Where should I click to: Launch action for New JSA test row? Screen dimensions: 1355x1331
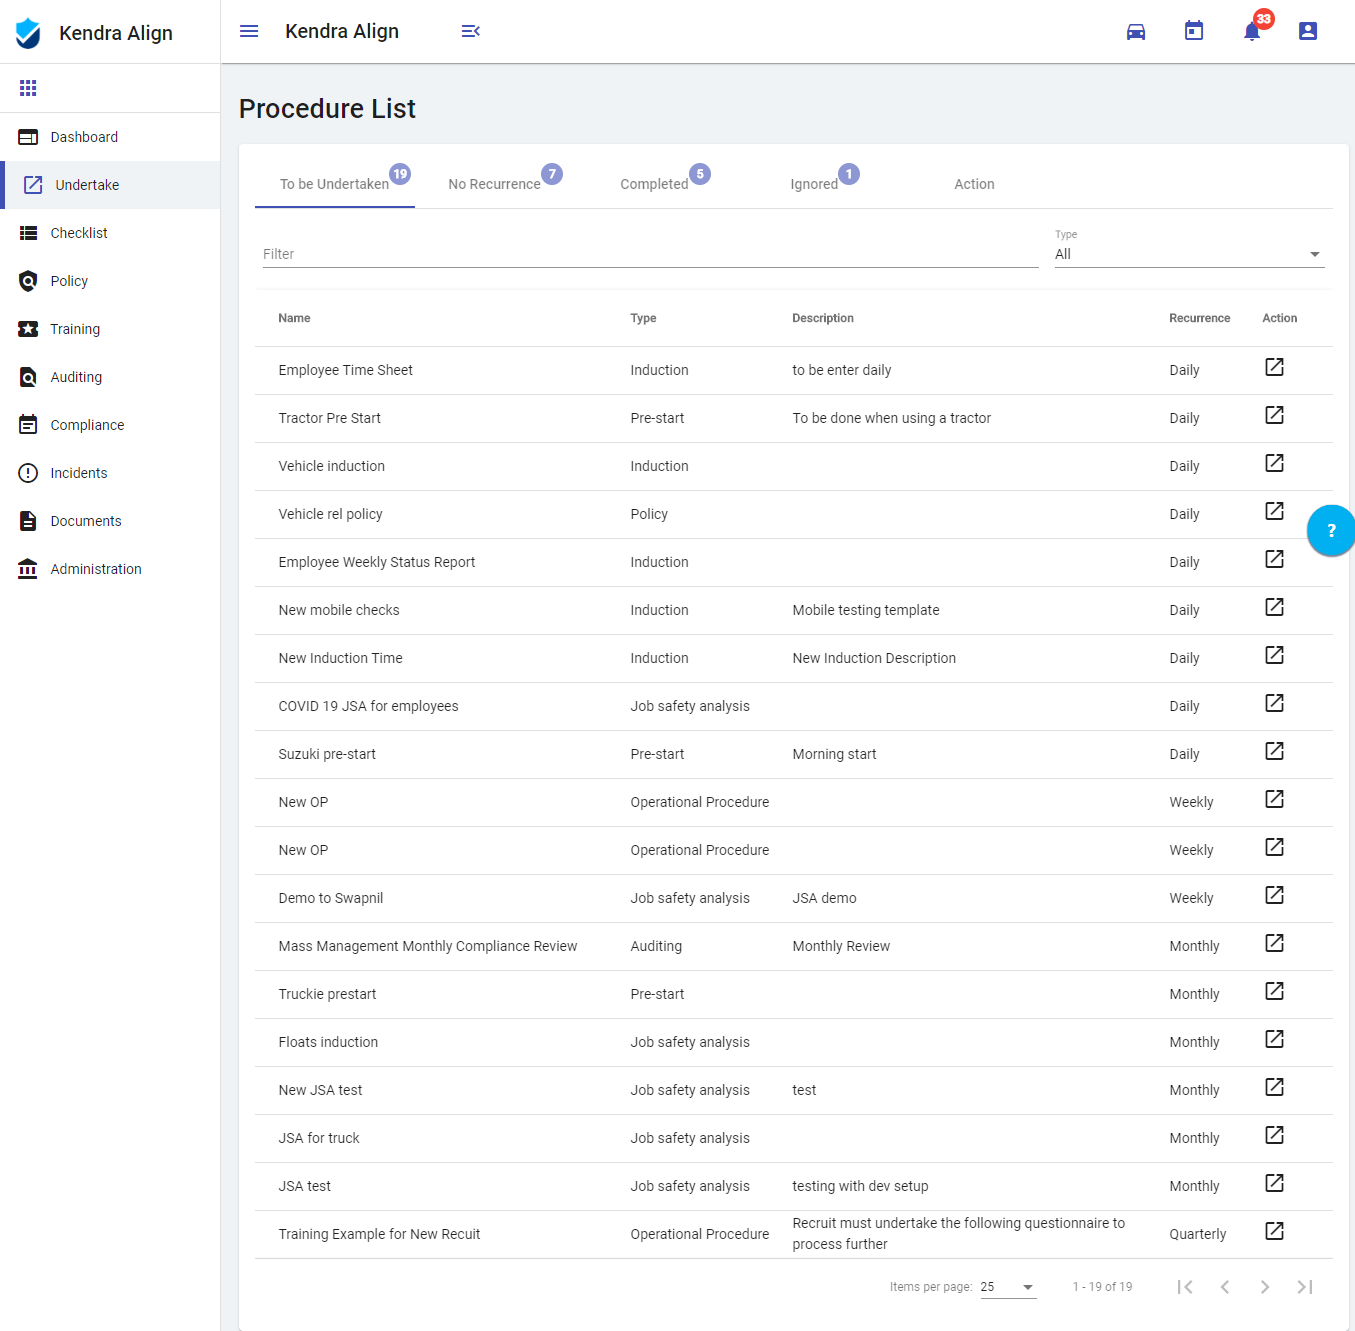point(1274,1087)
